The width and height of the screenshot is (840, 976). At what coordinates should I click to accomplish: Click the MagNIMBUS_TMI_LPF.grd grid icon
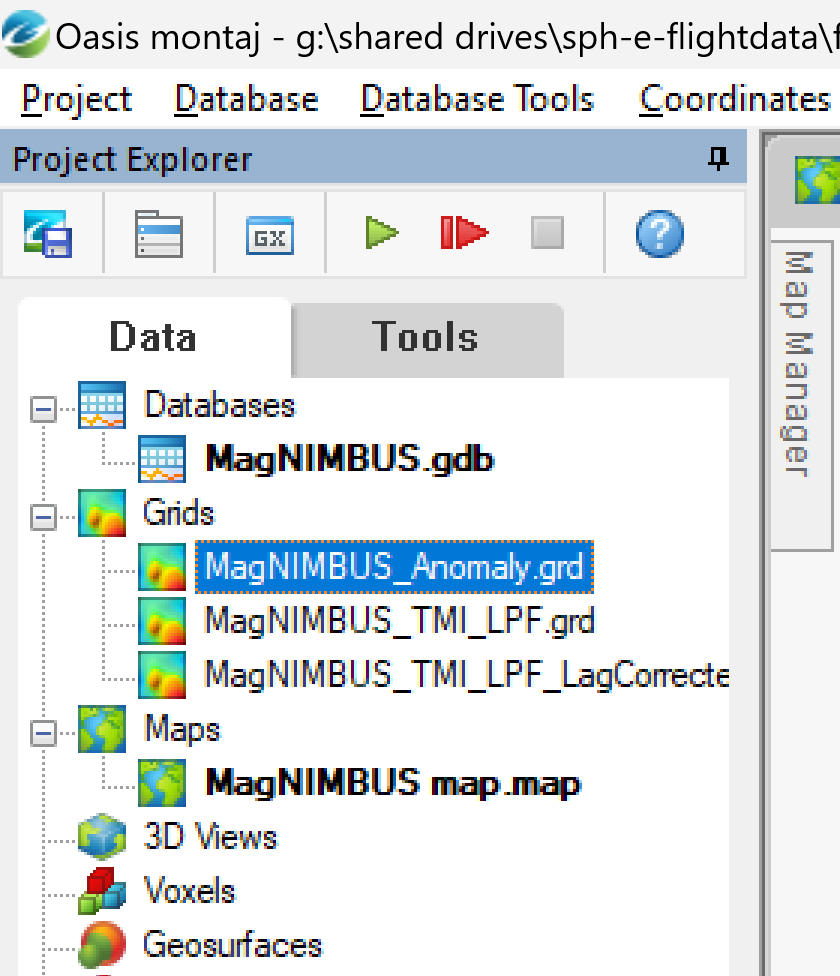162,621
